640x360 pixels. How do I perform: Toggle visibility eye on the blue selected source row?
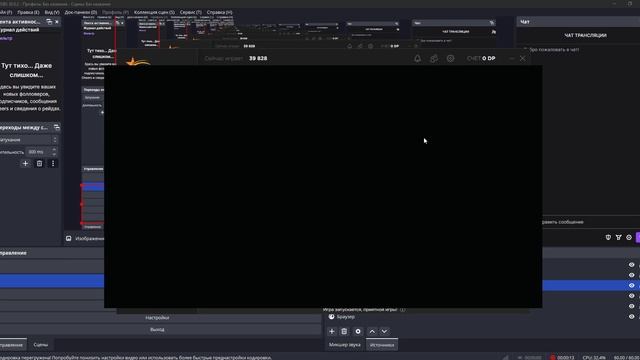point(631,285)
